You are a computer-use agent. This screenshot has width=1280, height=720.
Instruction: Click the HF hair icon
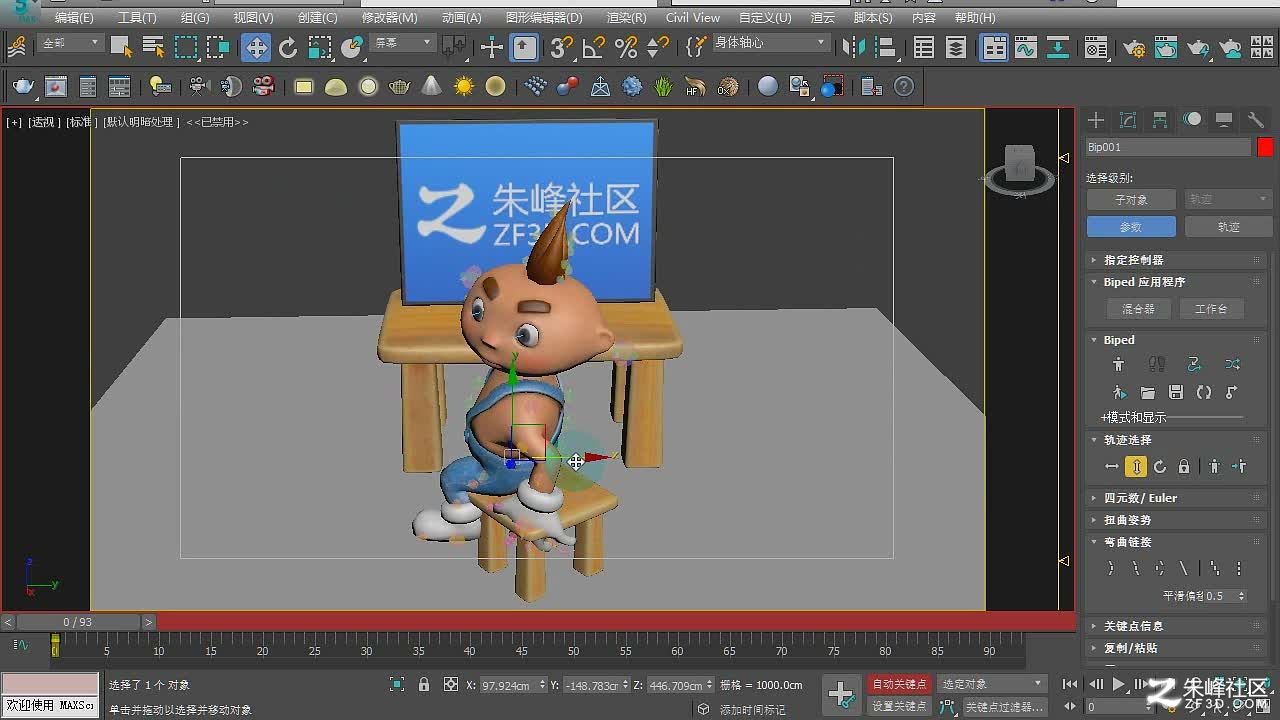696,87
